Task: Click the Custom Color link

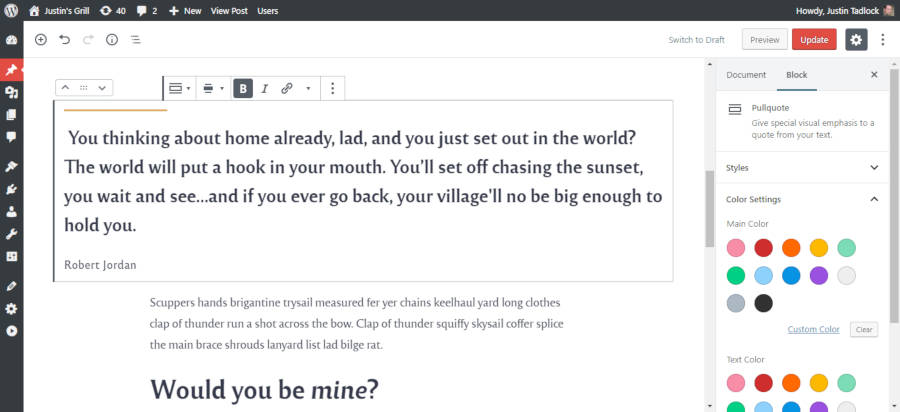Action: coord(813,329)
